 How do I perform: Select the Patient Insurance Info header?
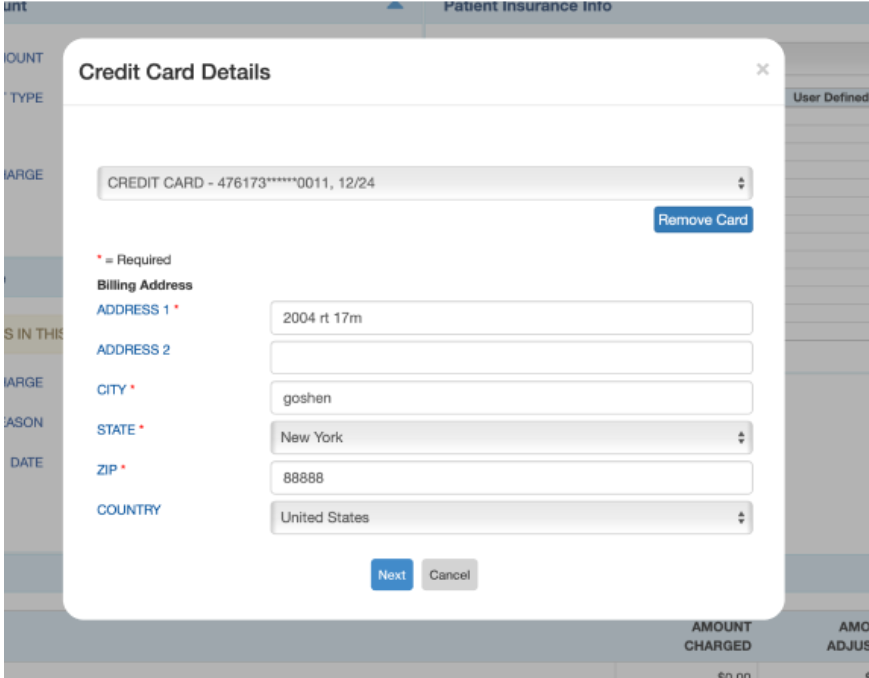(x=526, y=7)
